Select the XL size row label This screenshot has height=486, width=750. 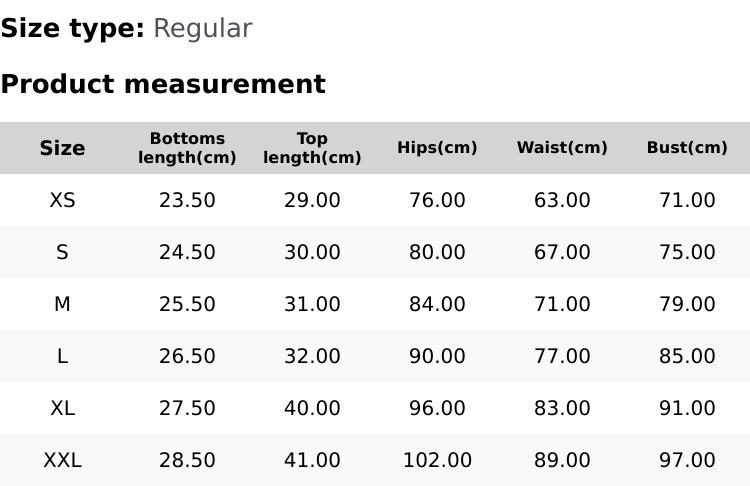click(x=62, y=408)
